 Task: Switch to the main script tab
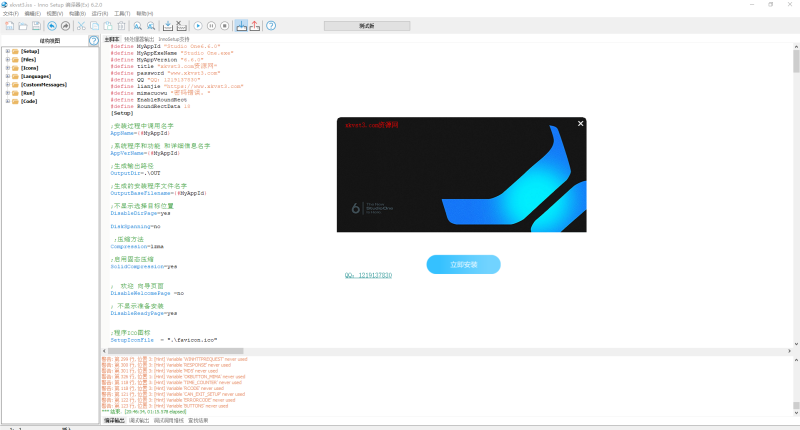[x=112, y=39]
